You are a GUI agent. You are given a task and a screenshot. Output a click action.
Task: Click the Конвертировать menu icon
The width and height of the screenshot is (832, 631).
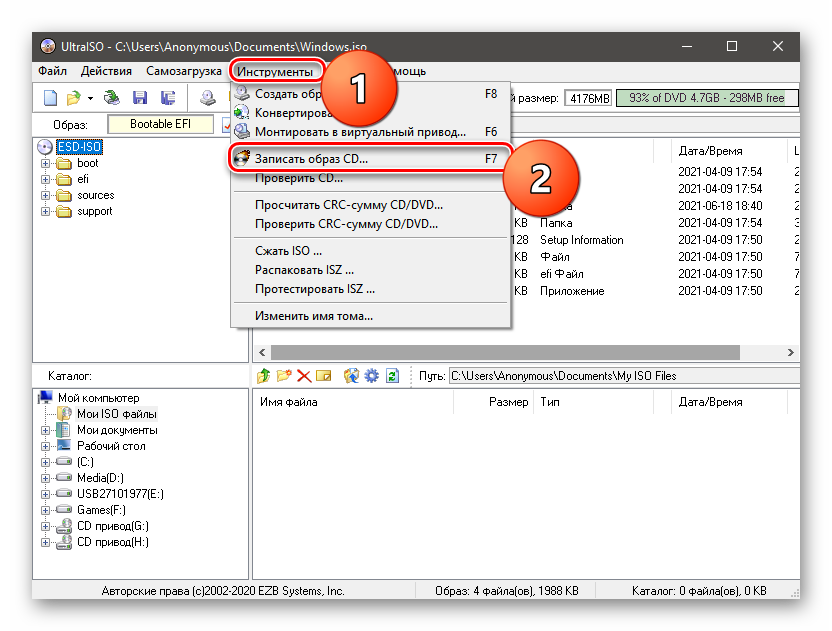tap(242, 113)
